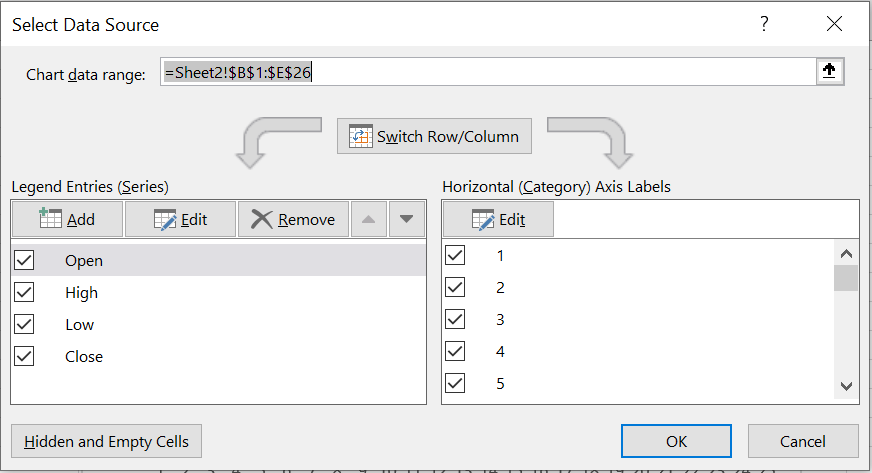
Task: Edit the horizontal axis labels
Action: click(498, 220)
